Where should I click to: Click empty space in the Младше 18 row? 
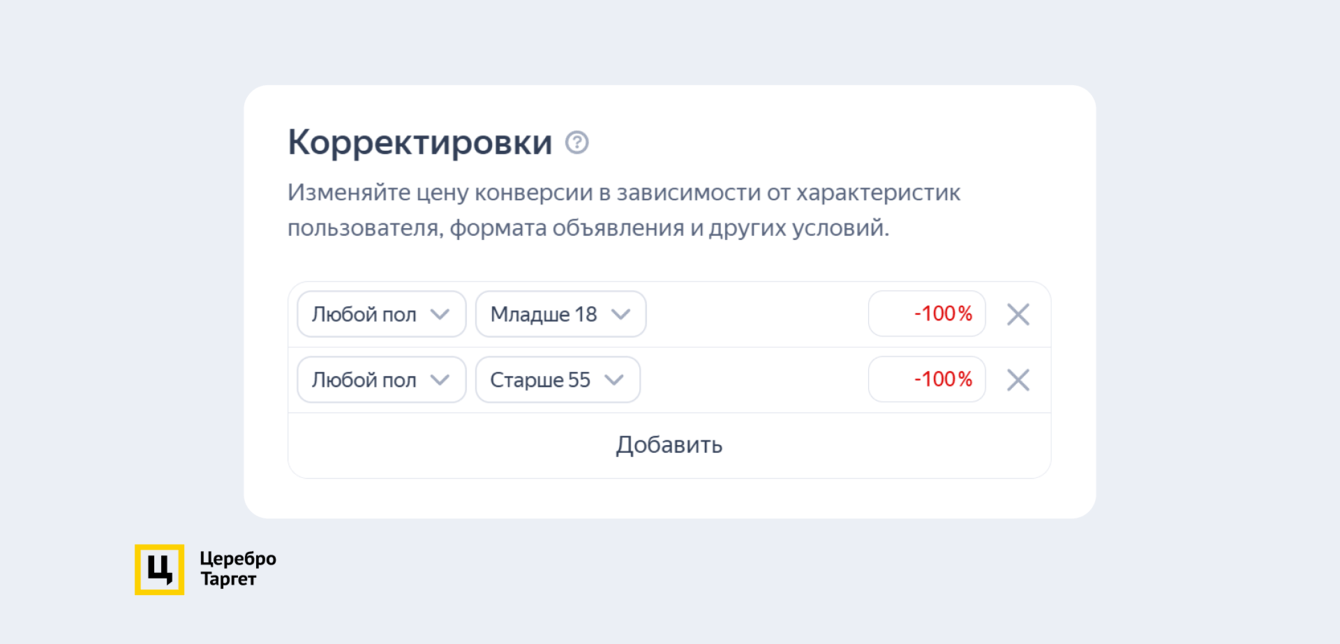(x=755, y=314)
